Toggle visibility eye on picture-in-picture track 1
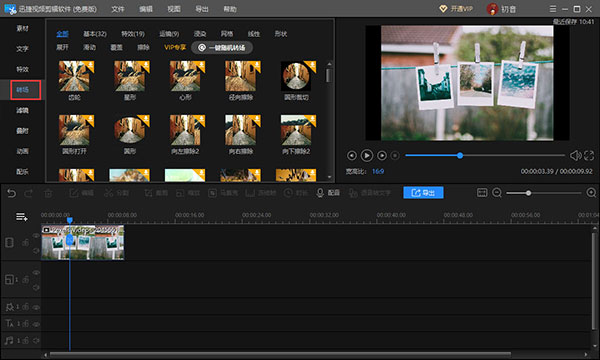This screenshot has width=600, height=360. 36,272
